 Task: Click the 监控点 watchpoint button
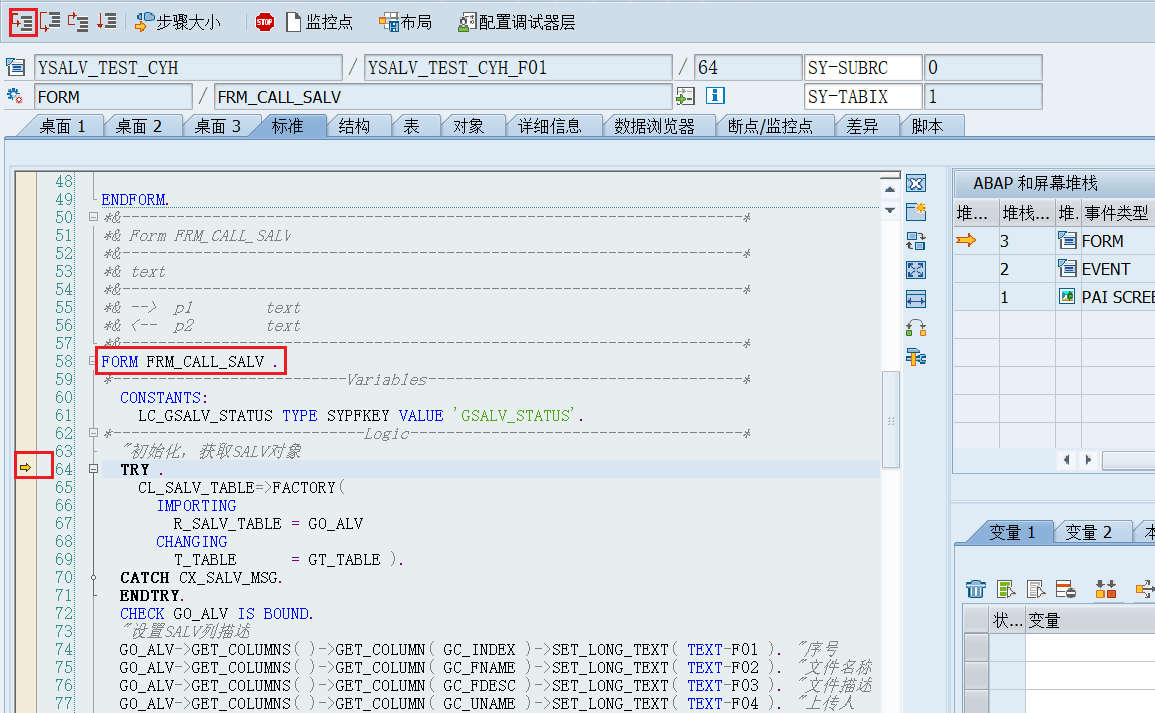pos(318,22)
